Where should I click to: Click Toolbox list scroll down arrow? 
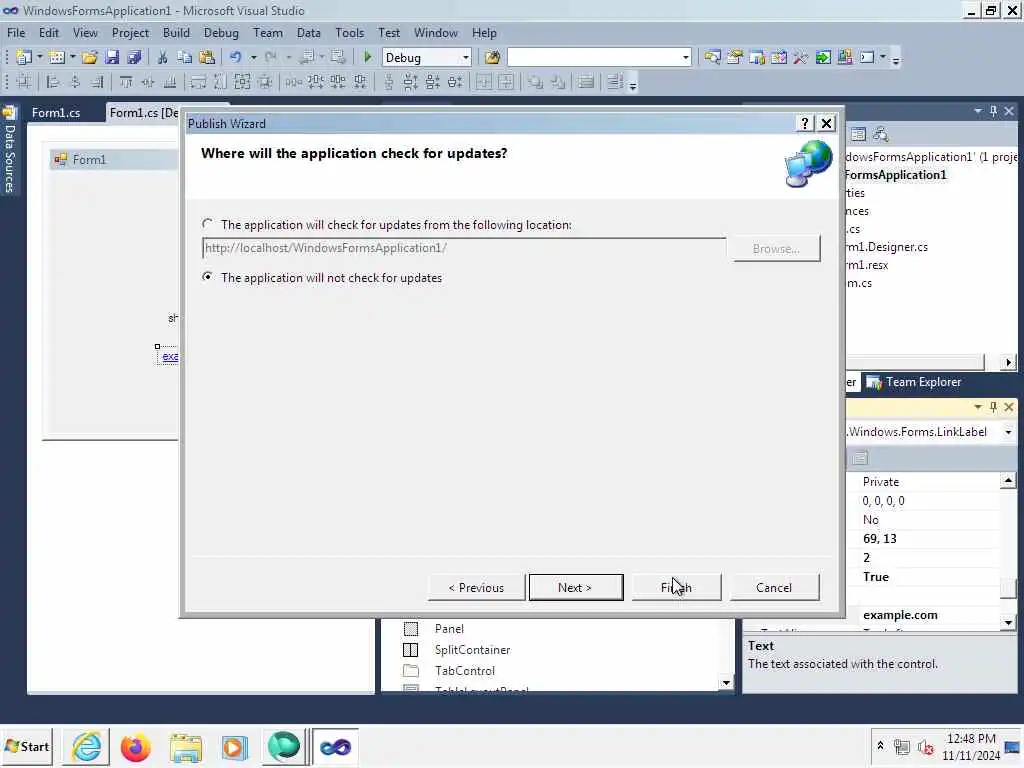[726, 683]
